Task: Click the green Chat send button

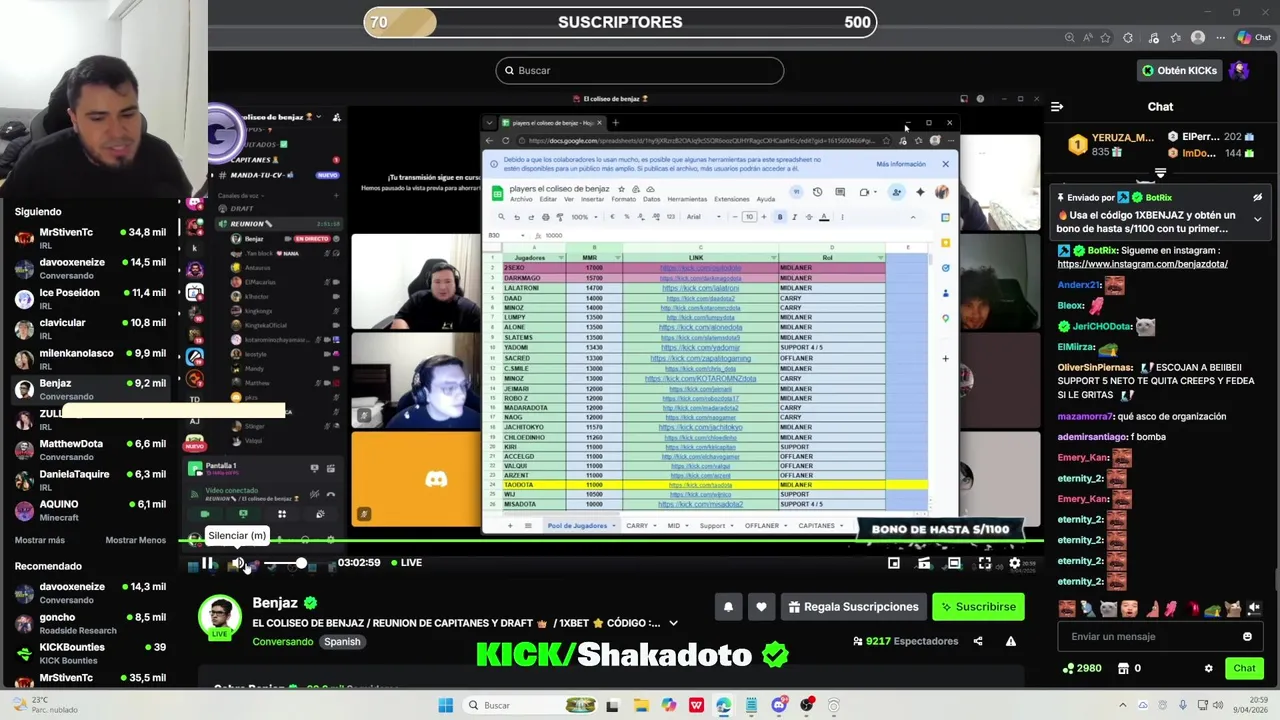Action: pos(1244,668)
